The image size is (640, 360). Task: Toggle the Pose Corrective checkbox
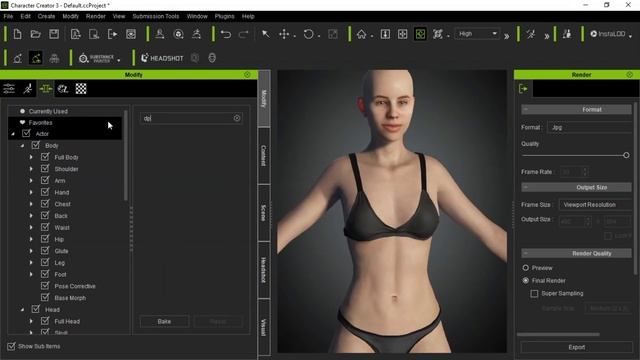coord(45,286)
